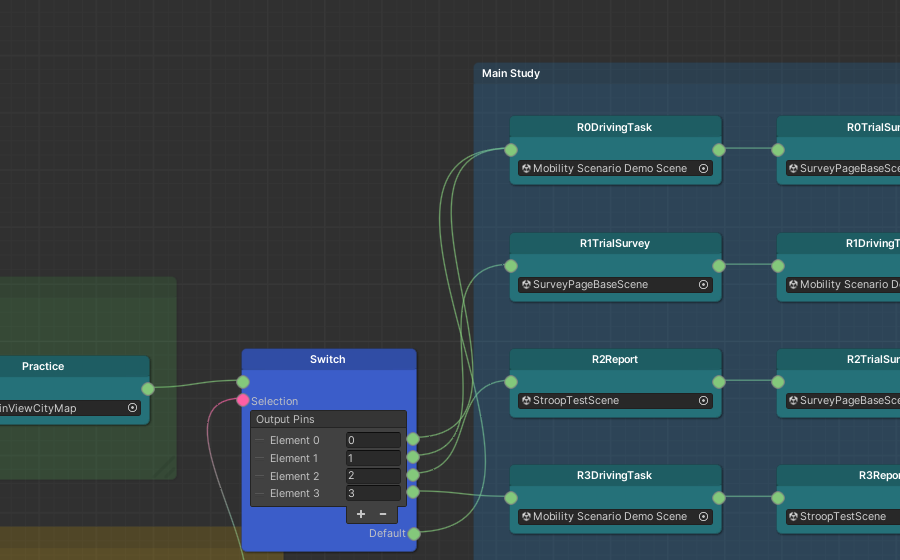
Task: Click the R2TrialSurvey node input port
Action: point(778,382)
